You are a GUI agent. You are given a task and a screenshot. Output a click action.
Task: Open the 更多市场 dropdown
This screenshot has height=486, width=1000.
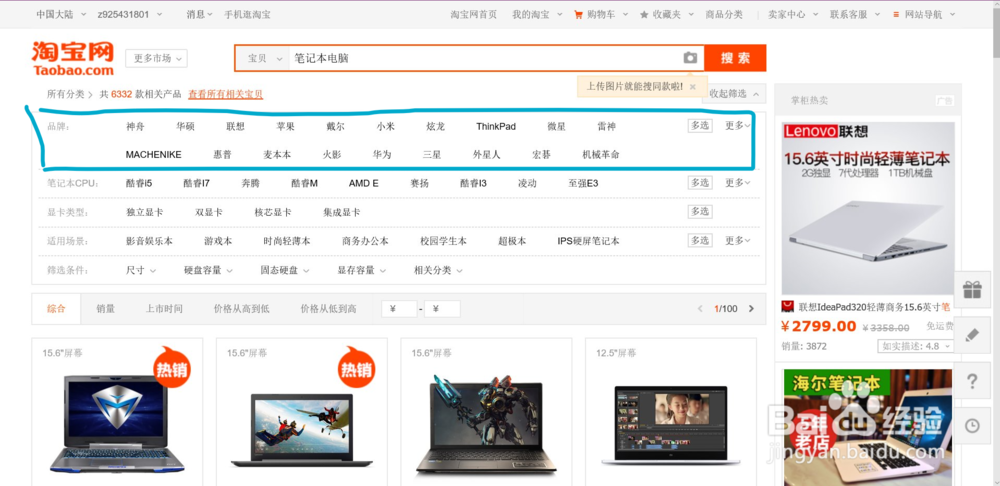(x=156, y=58)
